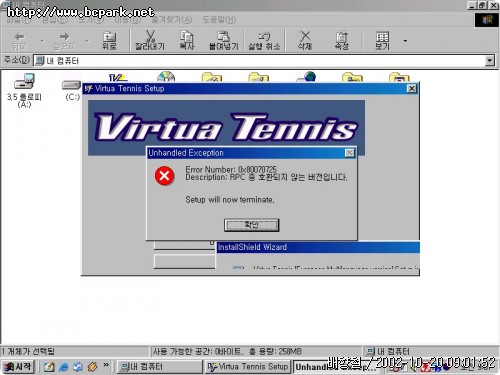Close the Unhandled Exception dialog

349,153
